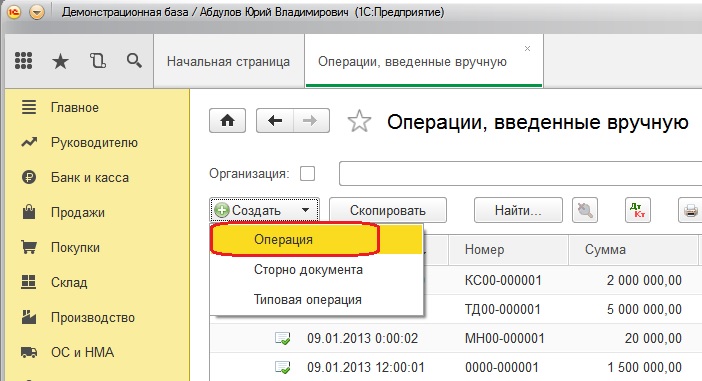Show Дт/Кт postings icon

click(x=638, y=210)
